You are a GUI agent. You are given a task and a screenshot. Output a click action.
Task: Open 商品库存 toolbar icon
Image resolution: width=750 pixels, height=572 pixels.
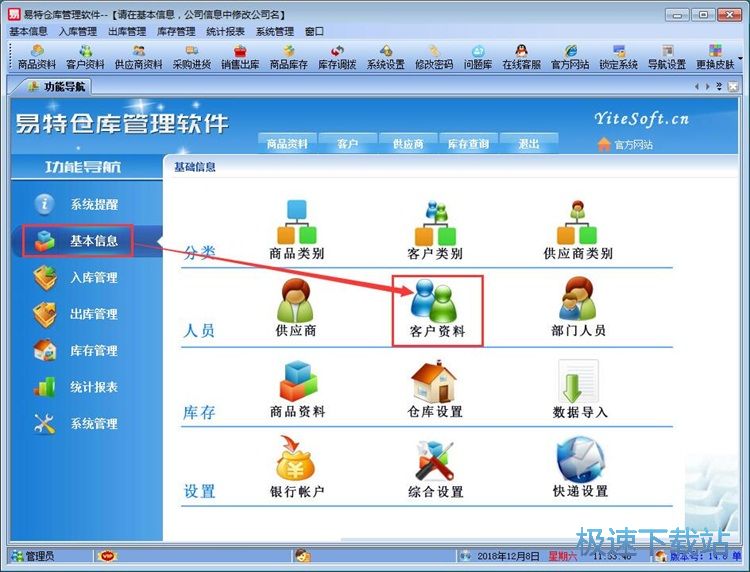[x=288, y=56]
